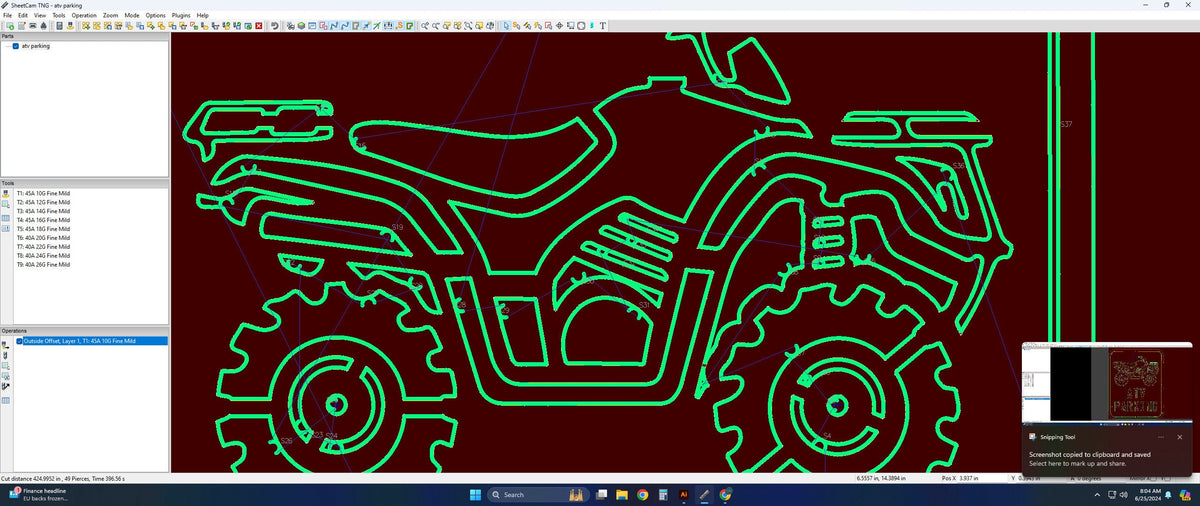The height and width of the screenshot is (506, 1200).
Task: Open the Plugins menu
Action: click(x=181, y=16)
